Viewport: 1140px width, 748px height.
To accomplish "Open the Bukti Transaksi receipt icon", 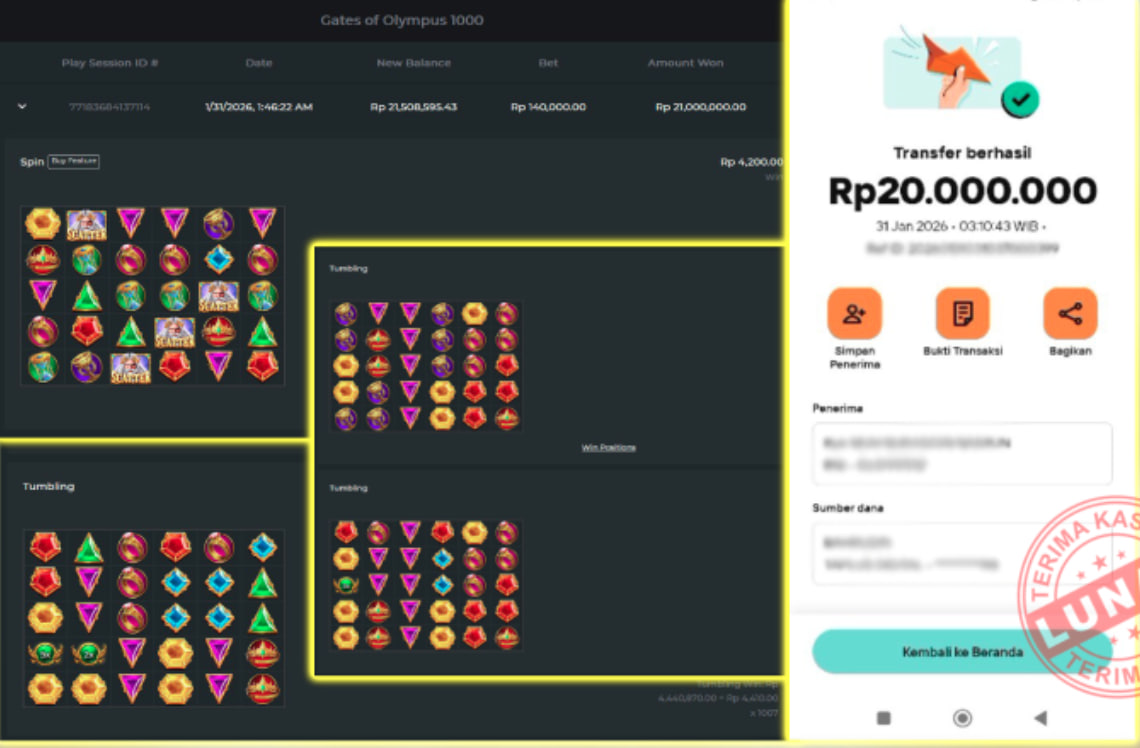I will [x=963, y=314].
